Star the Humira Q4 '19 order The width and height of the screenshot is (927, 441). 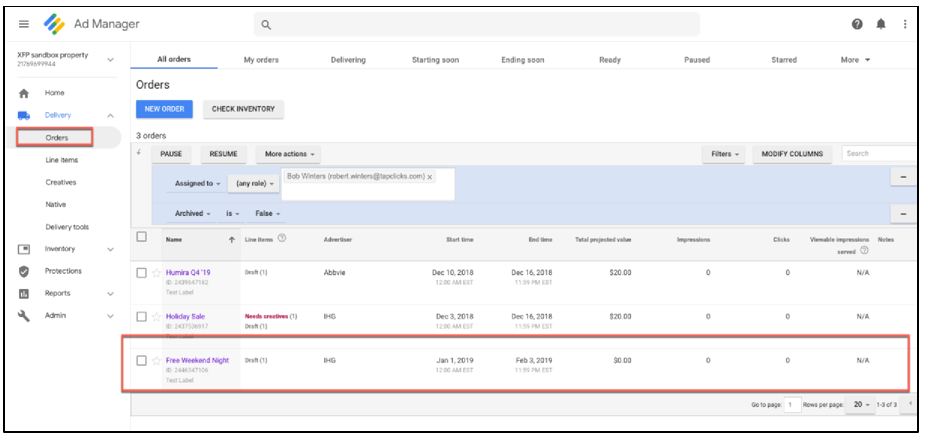click(x=156, y=273)
